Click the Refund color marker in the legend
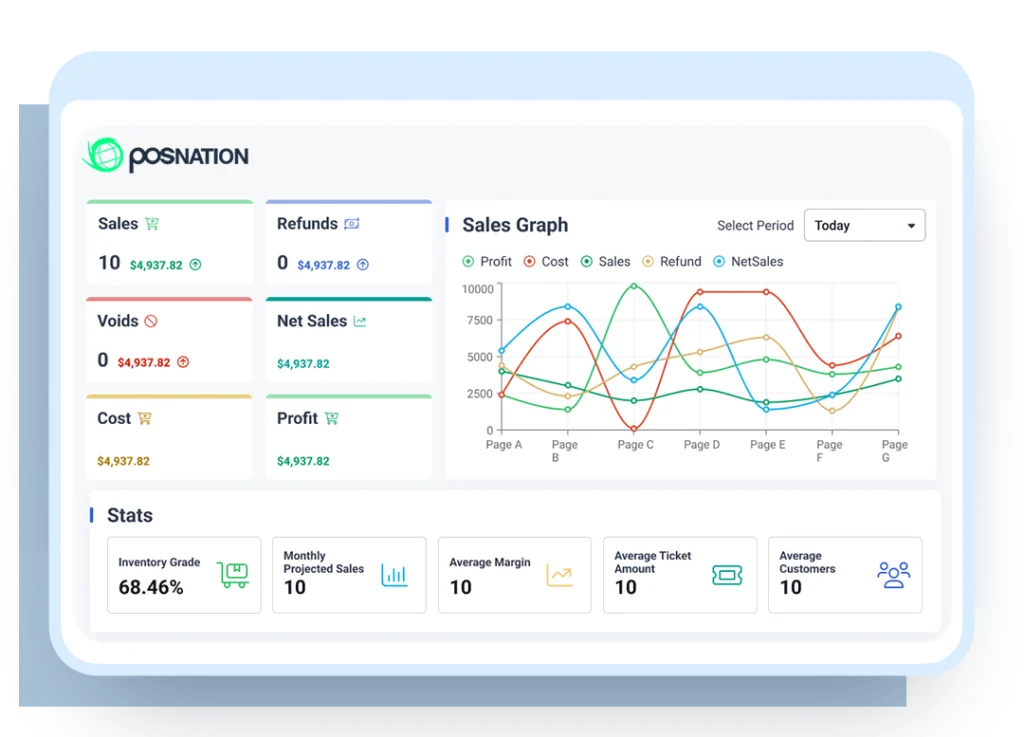This screenshot has height=737, width=1024. pos(648,262)
